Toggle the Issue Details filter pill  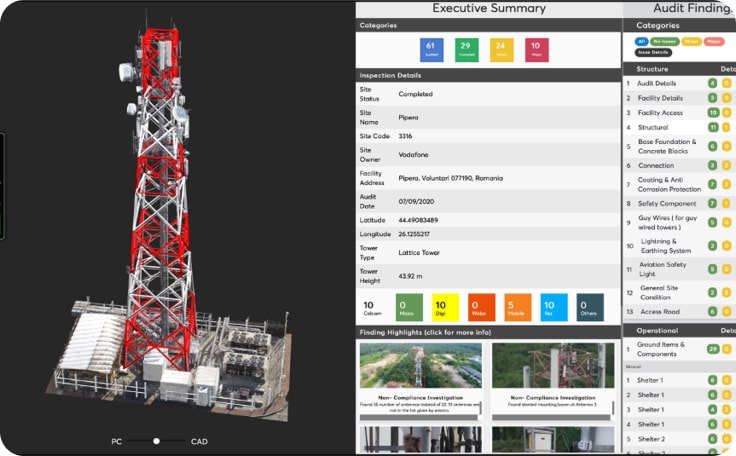click(x=652, y=52)
